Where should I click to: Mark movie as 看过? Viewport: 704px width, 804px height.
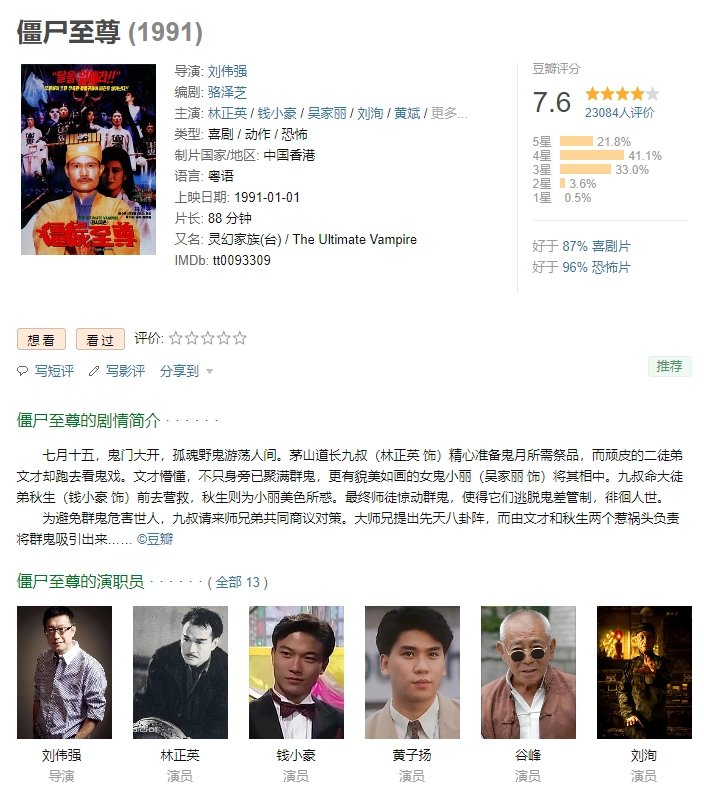[100, 339]
